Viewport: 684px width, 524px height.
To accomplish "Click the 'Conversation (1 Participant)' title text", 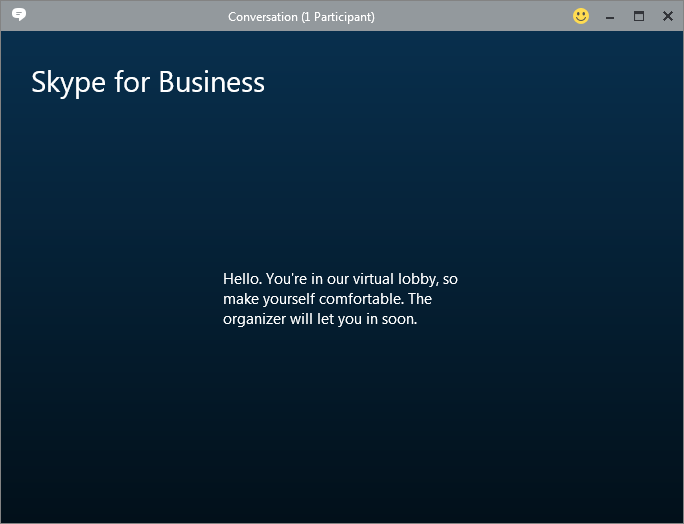I will pyautogui.click(x=301, y=17).
